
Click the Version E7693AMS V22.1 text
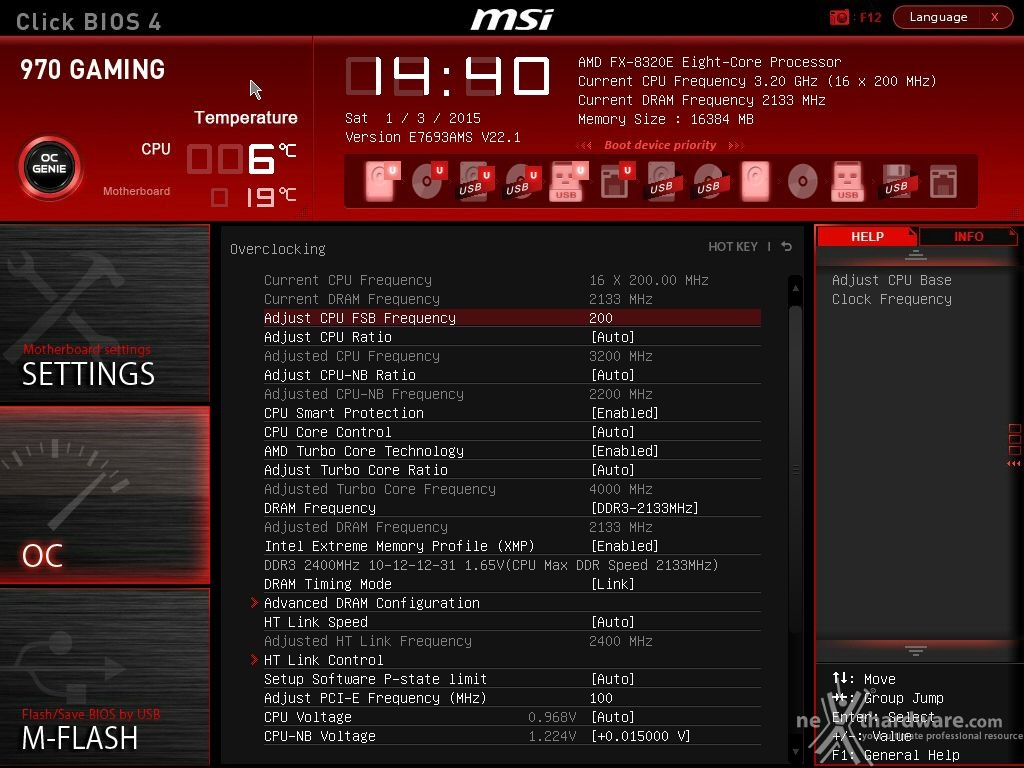tap(432, 137)
